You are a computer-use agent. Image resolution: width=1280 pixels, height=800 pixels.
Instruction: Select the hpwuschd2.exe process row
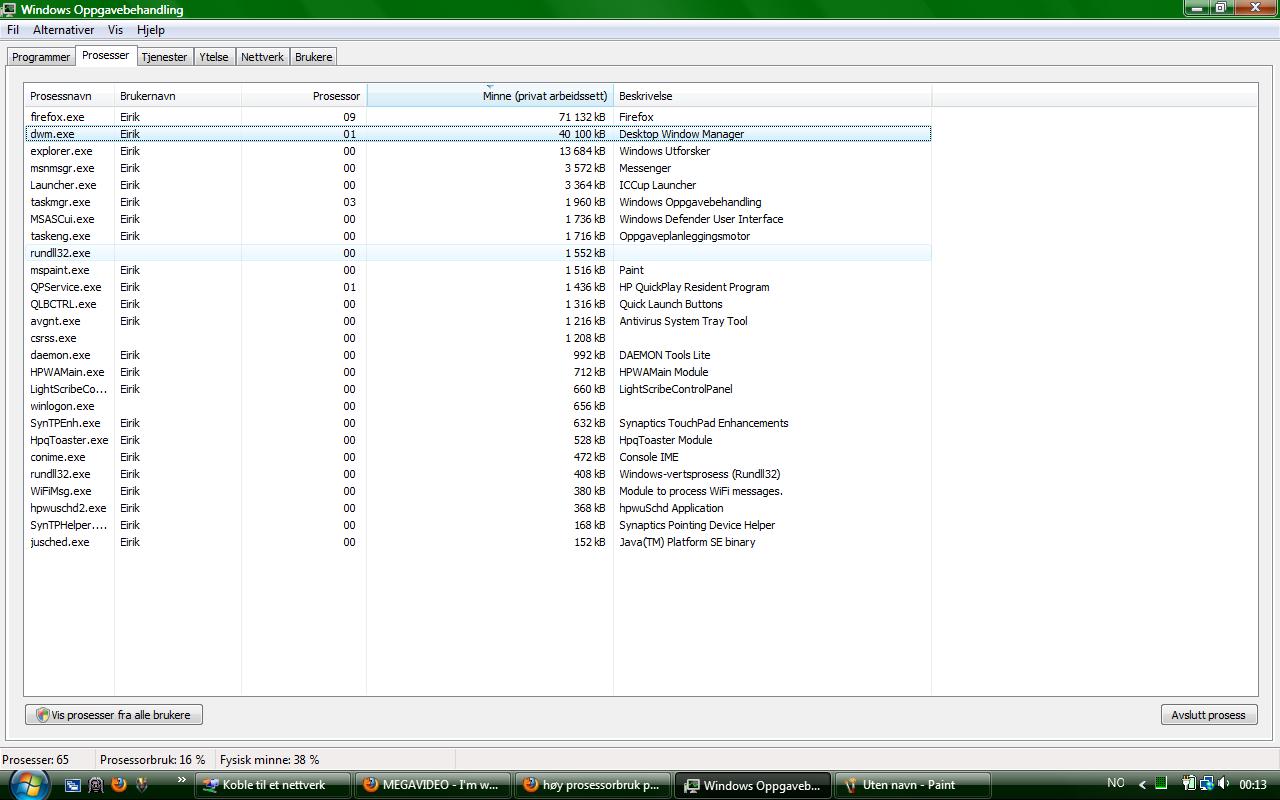pyautogui.click(x=478, y=508)
